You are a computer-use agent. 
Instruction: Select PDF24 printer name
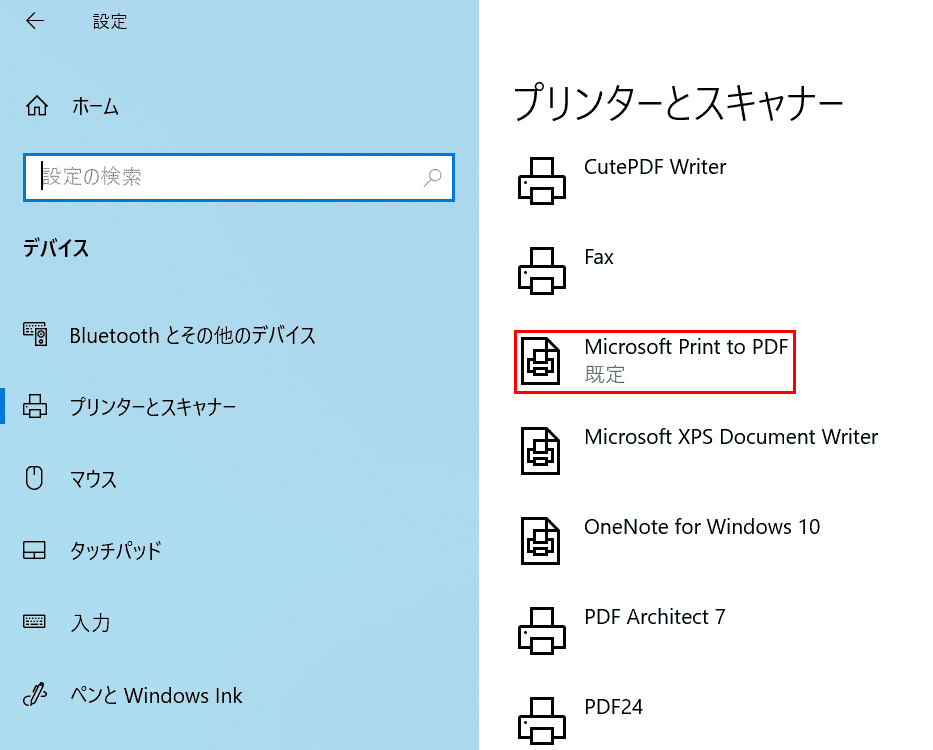point(613,707)
